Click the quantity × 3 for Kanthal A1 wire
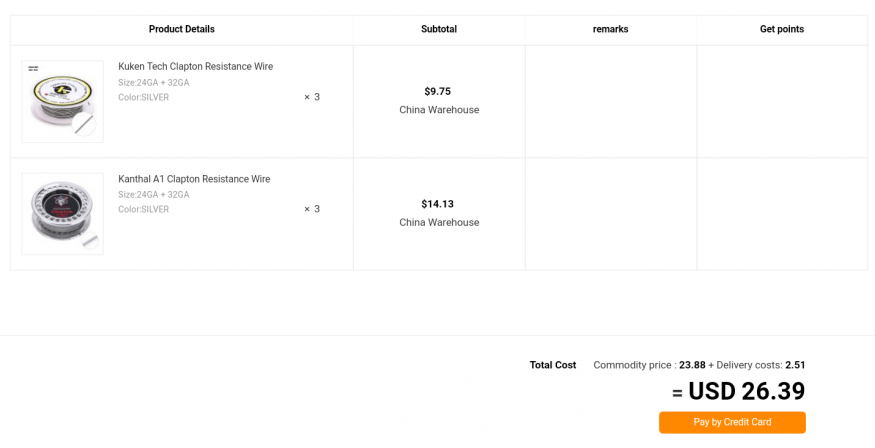The width and height of the screenshot is (875, 448). coord(312,209)
